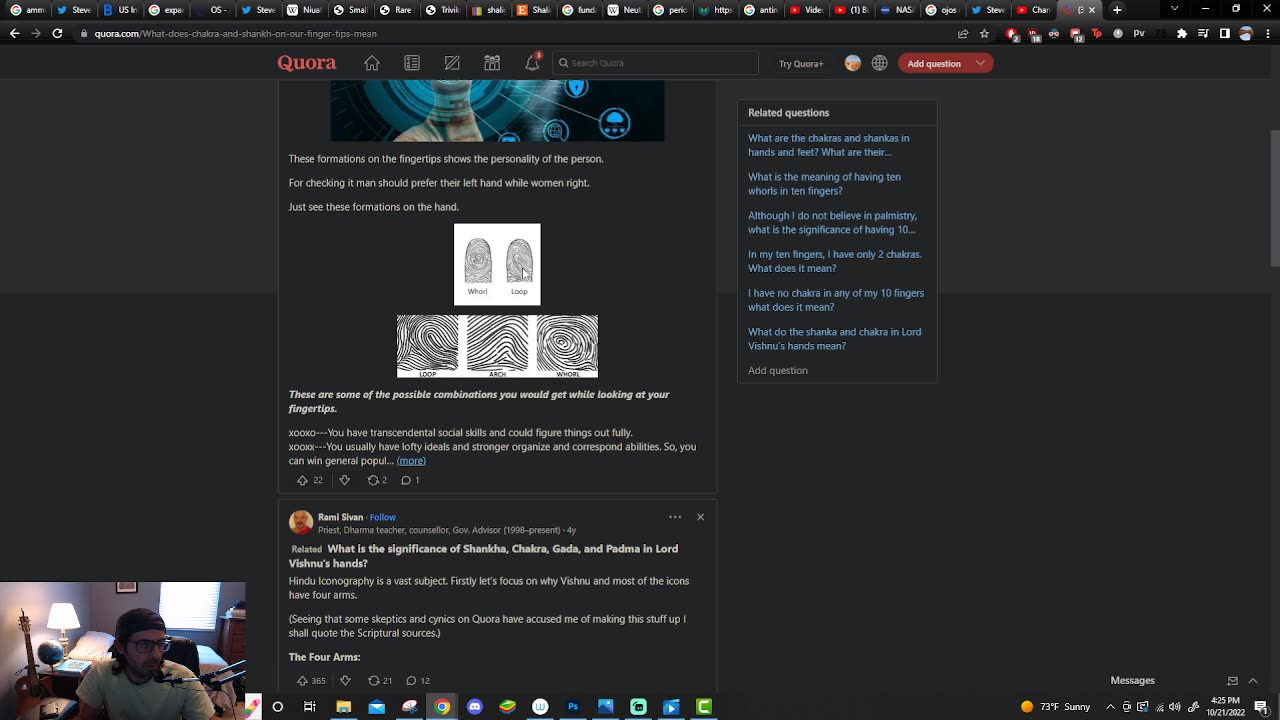Open the Windows Task View icon
This screenshot has width=1280, height=720.
coord(310,707)
